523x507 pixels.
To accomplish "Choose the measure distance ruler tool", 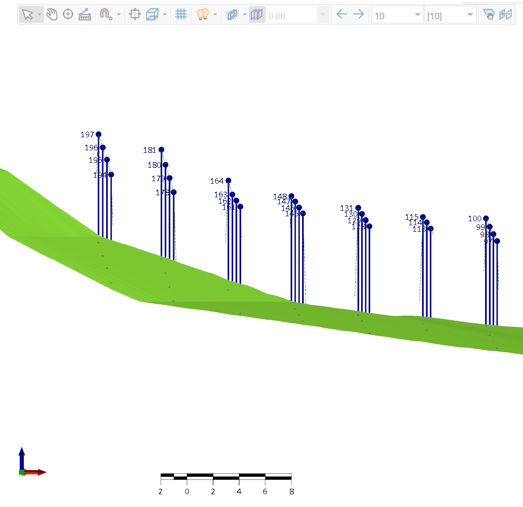I will pyautogui.click(x=85, y=15).
